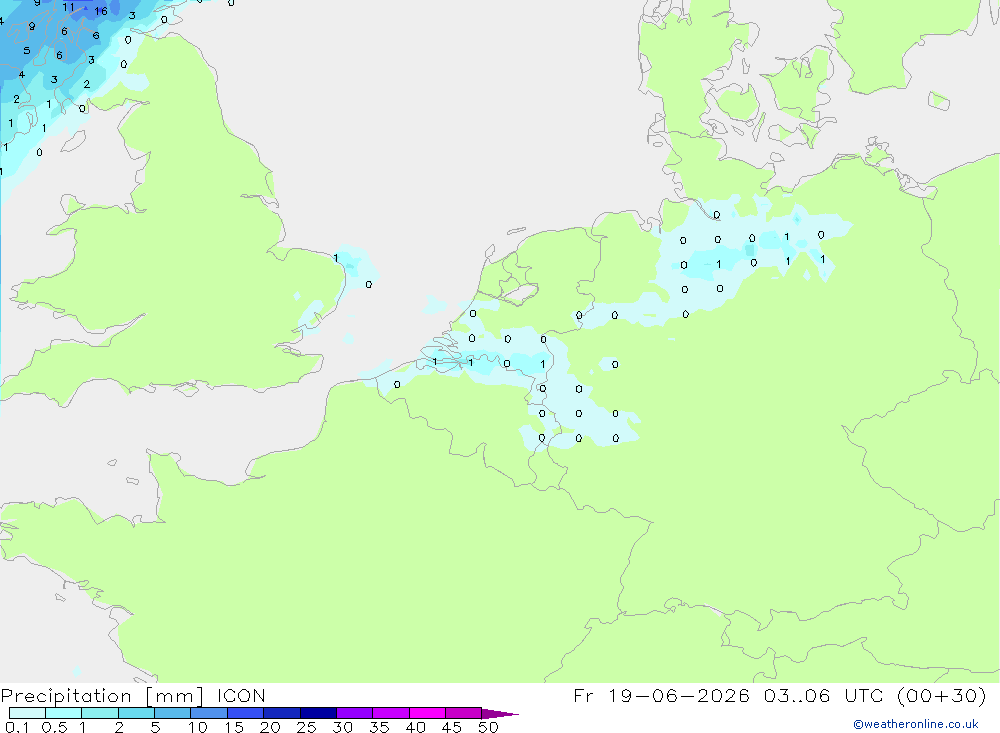Click the 'Fr 19-06-2026 03..06 UTC (00+30)' timestamp
The width and height of the screenshot is (1000, 733).
(780, 696)
